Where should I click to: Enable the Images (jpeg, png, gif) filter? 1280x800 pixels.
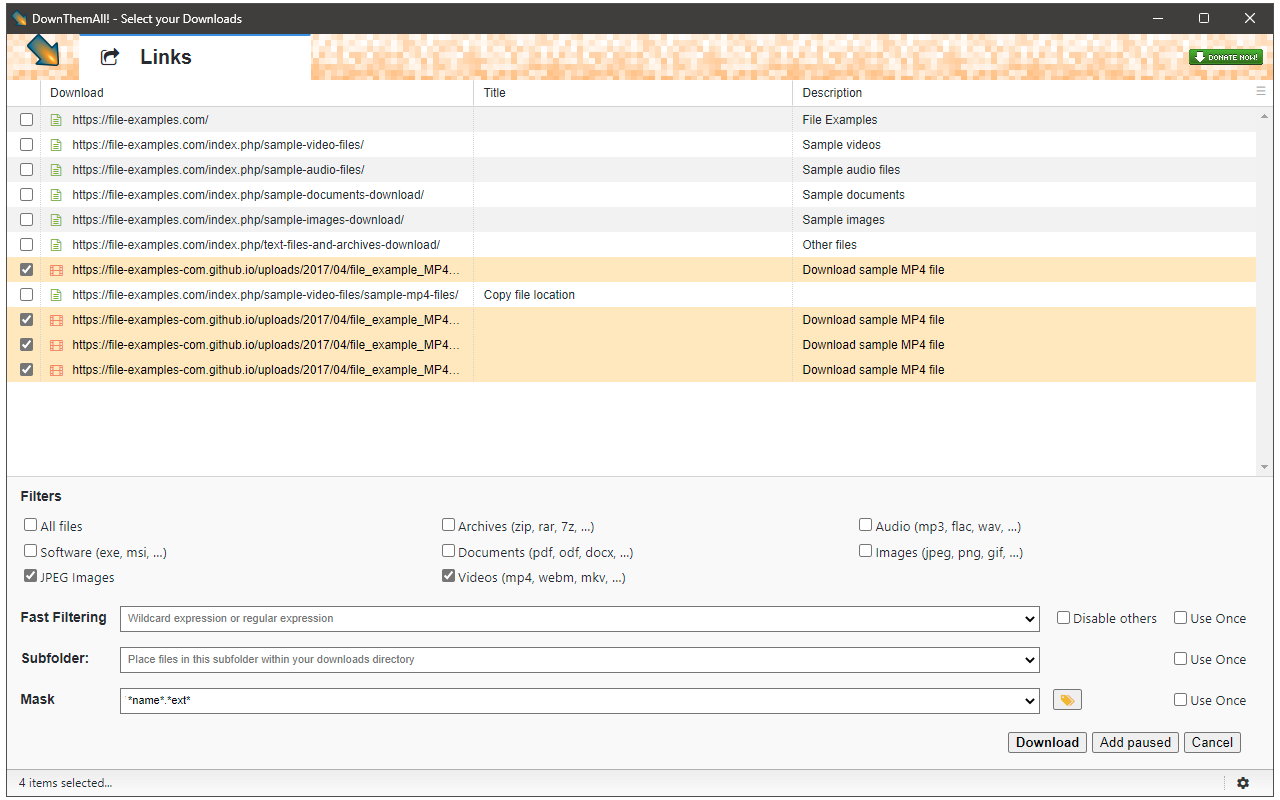865,551
